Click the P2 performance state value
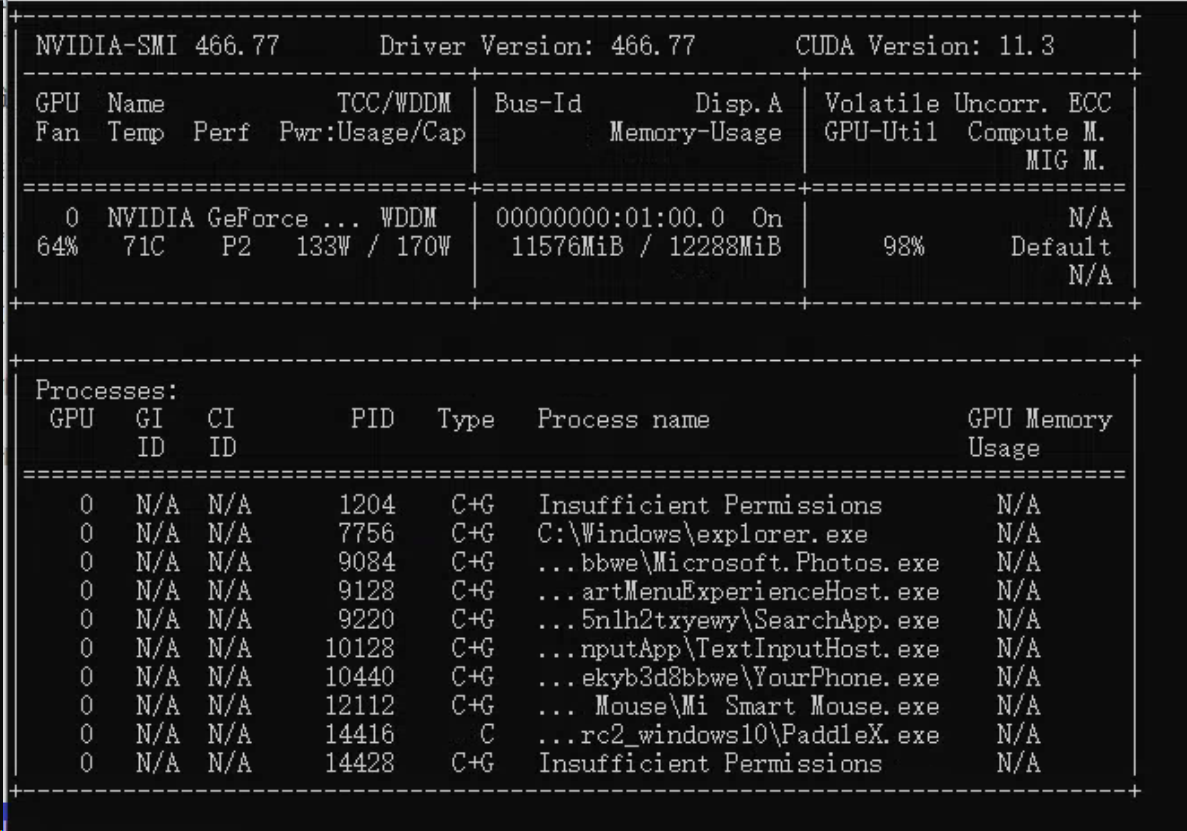This screenshot has height=831, width=1187. (x=236, y=247)
